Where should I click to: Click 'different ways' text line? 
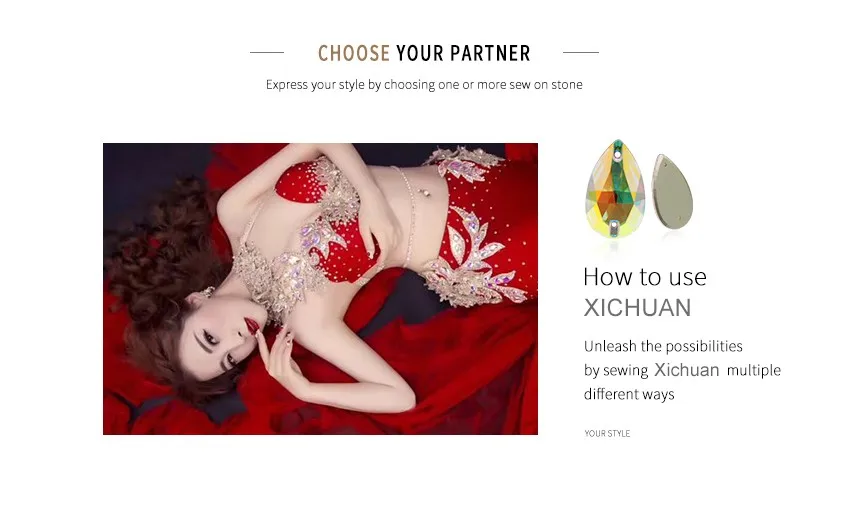629,394
